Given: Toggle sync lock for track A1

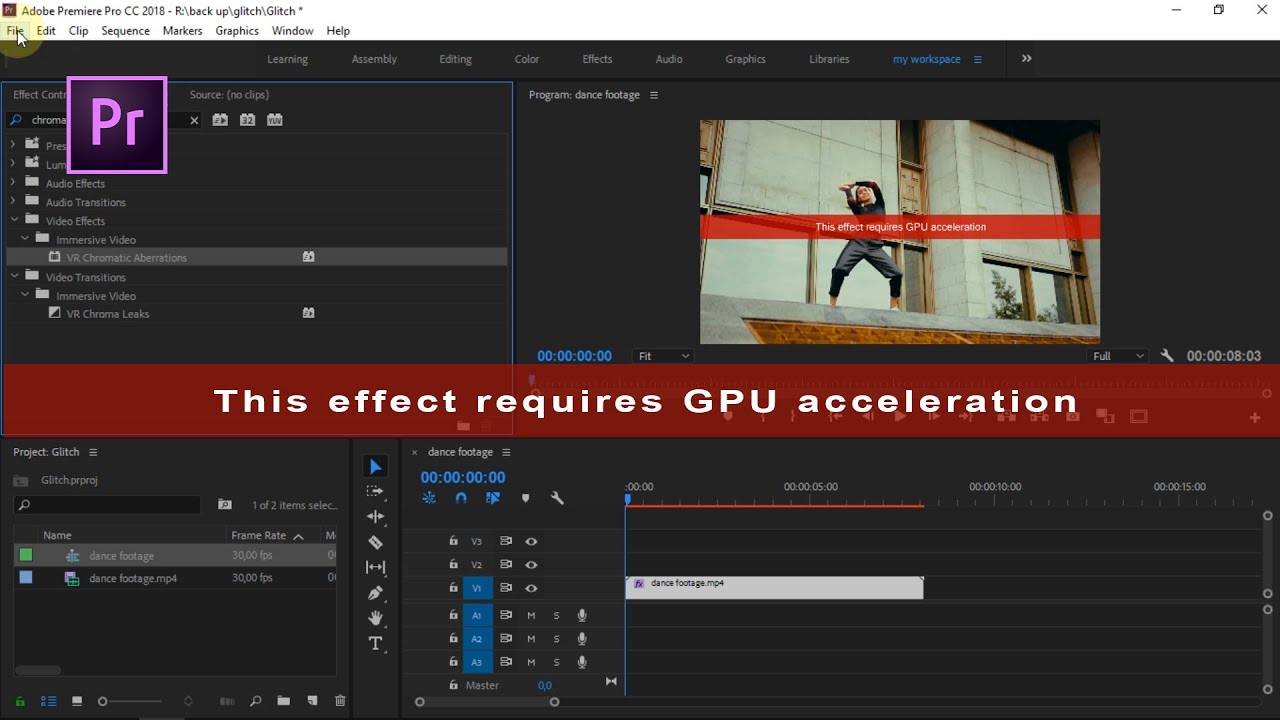Looking at the screenshot, I should [506, 615].
